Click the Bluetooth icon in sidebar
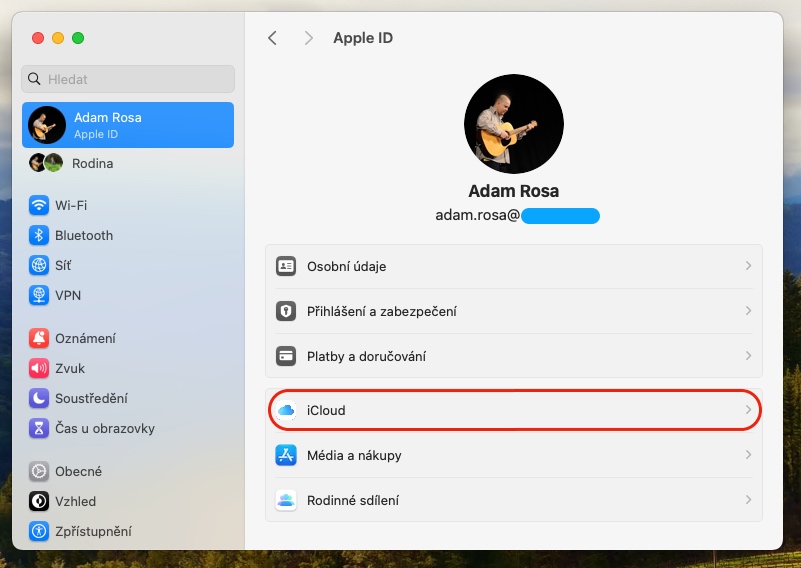 [x=39, y=235]
